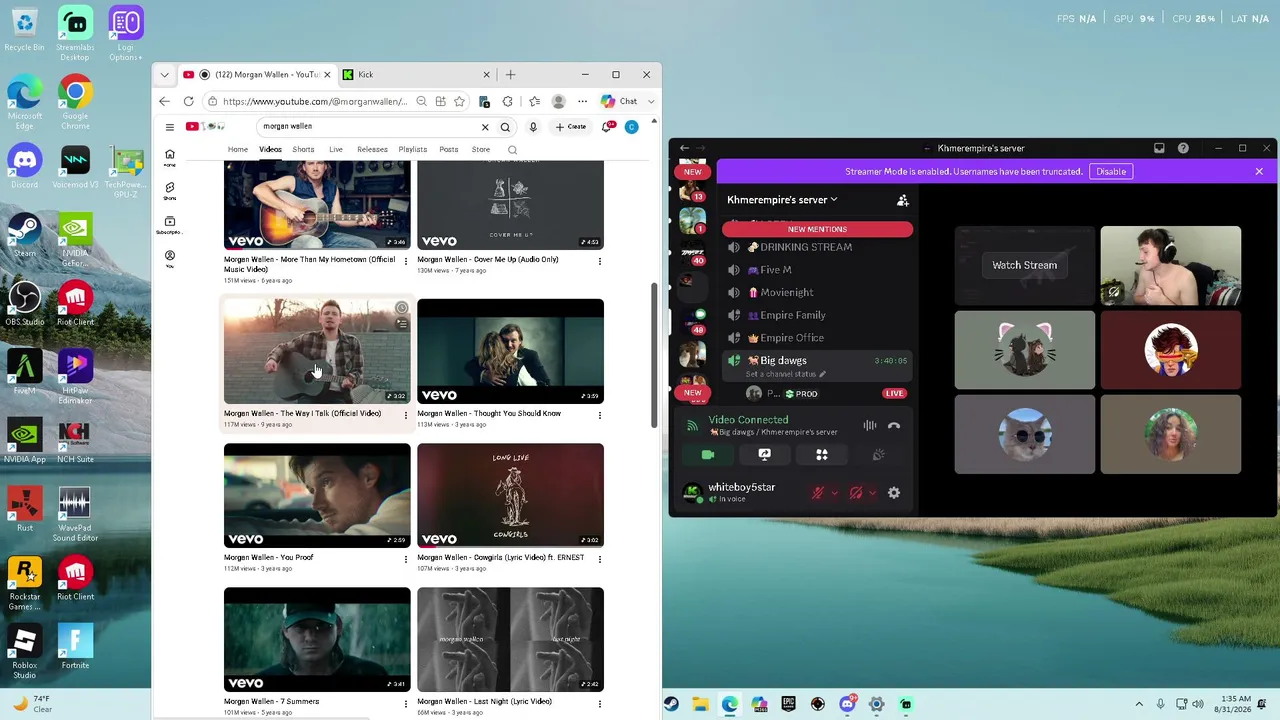Open YouTube account avatar menu
Screen dimensions: 1280x720
pos(631,127)
